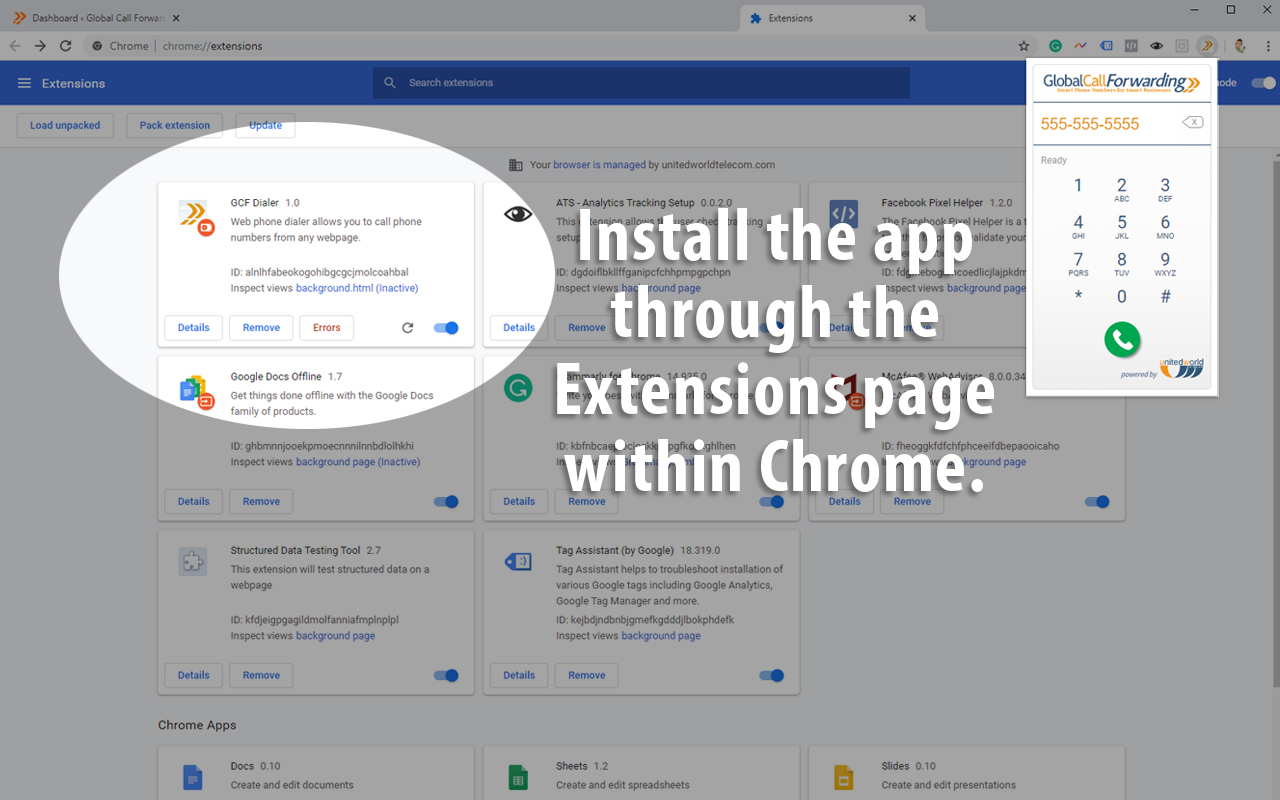Toggle McAfee WebAdvisor extension off
Screen dimensions: 1280x800
pyautogui.click(x=1097, y=502)
